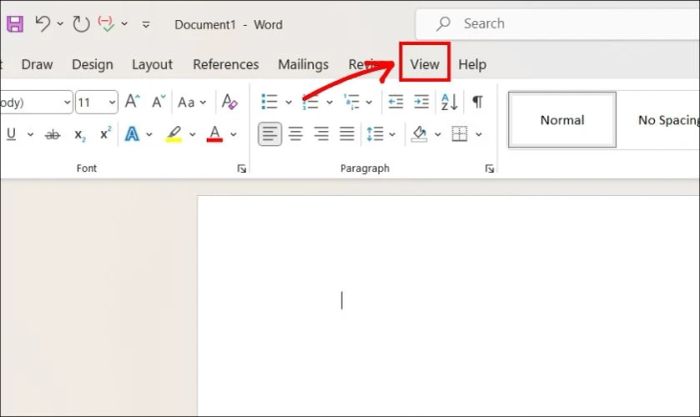Clear all formatting
This screenshot has width=700, height=417.
[229, 102]
